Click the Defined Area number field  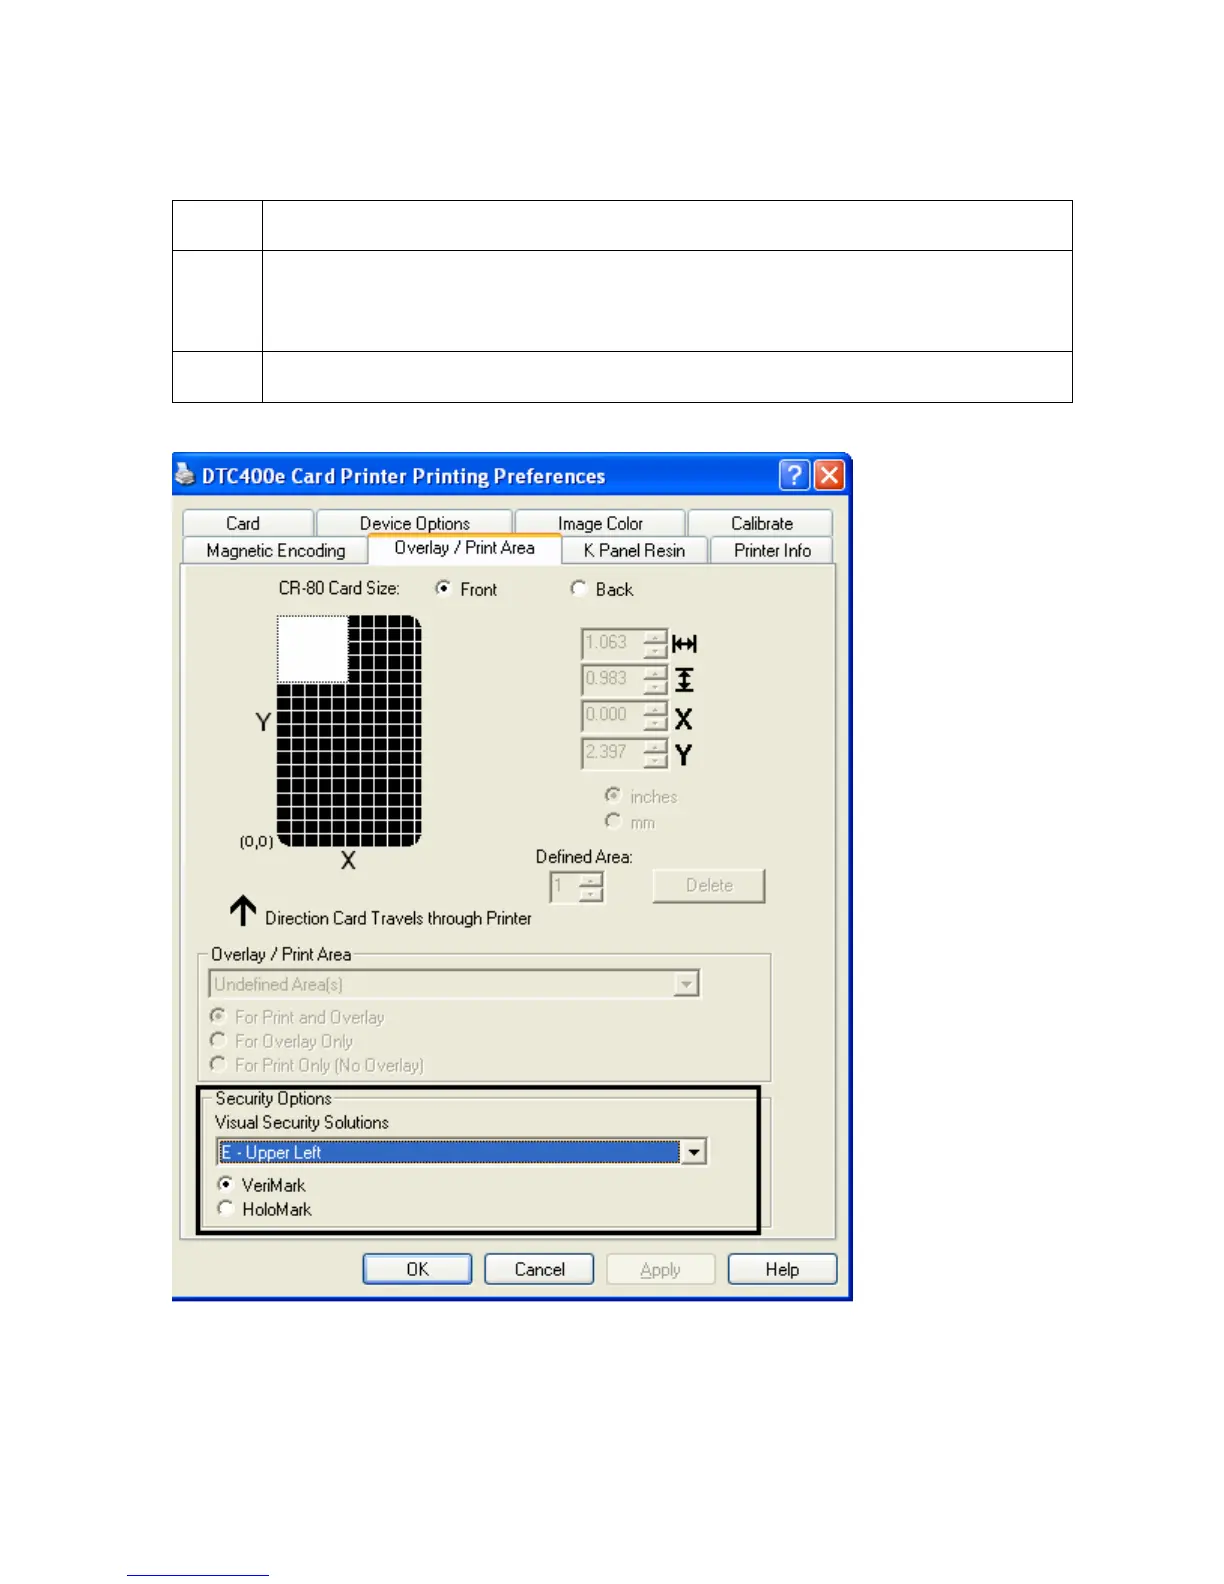coord(565,887)
